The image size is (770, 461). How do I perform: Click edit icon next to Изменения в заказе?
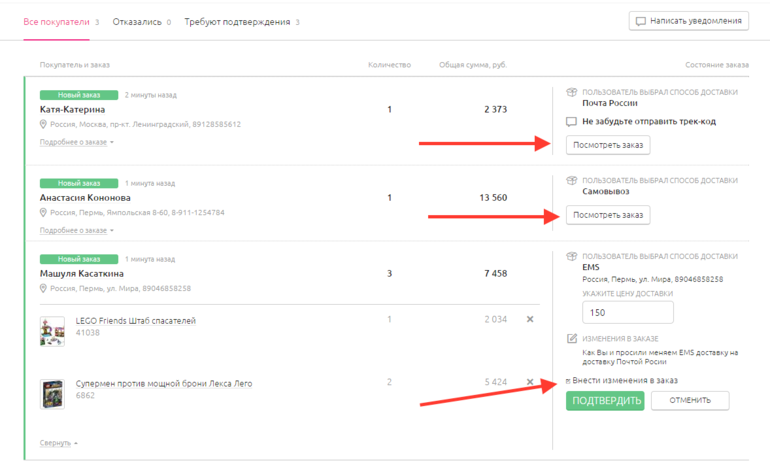pyautogui.click(x=571, y=339)
